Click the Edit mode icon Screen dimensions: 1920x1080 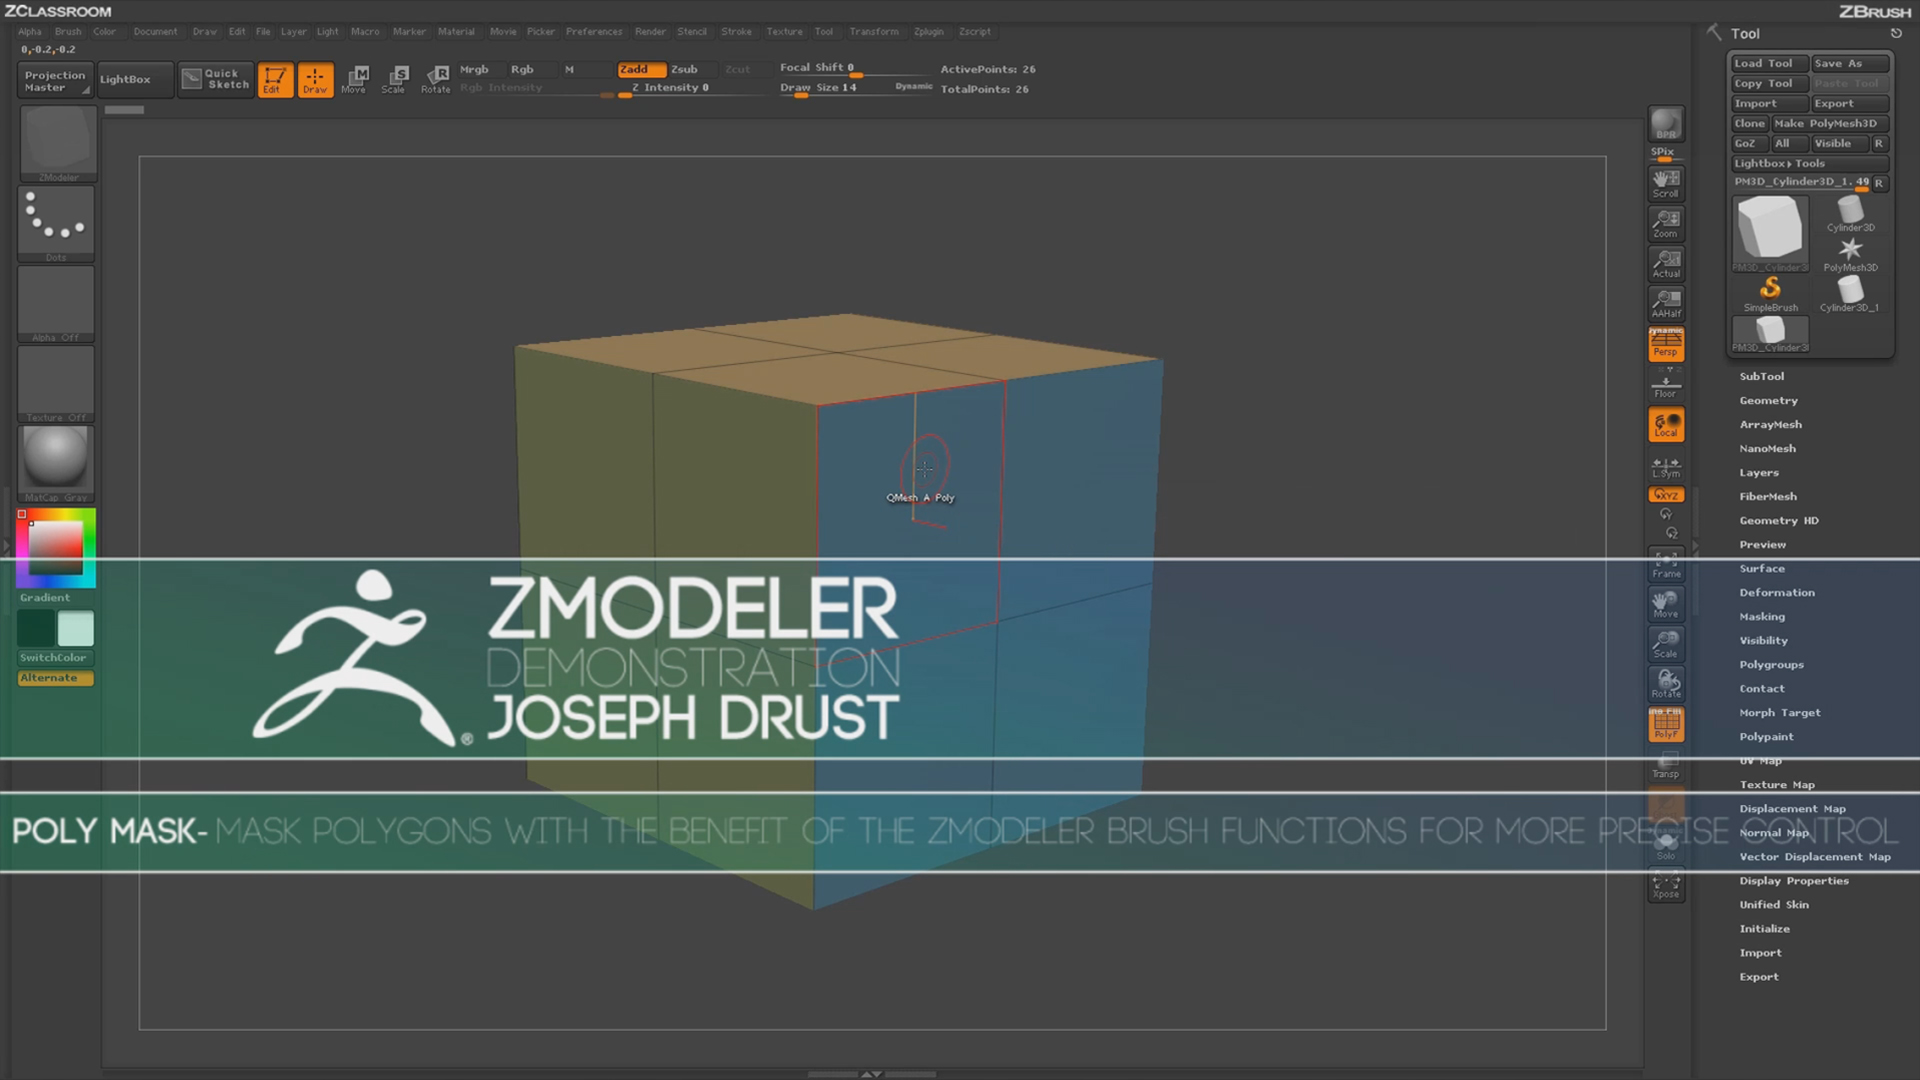pos(274,79)
